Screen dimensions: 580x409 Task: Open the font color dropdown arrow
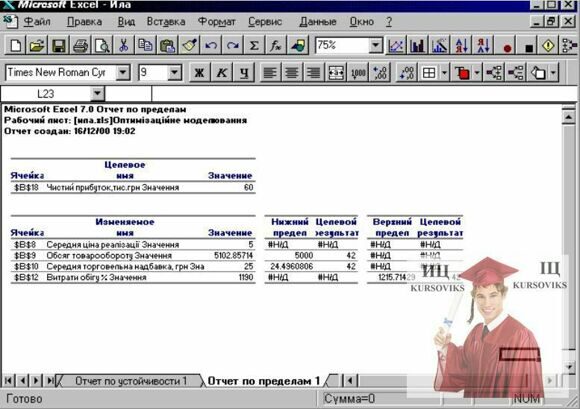[x=477, y=72]
